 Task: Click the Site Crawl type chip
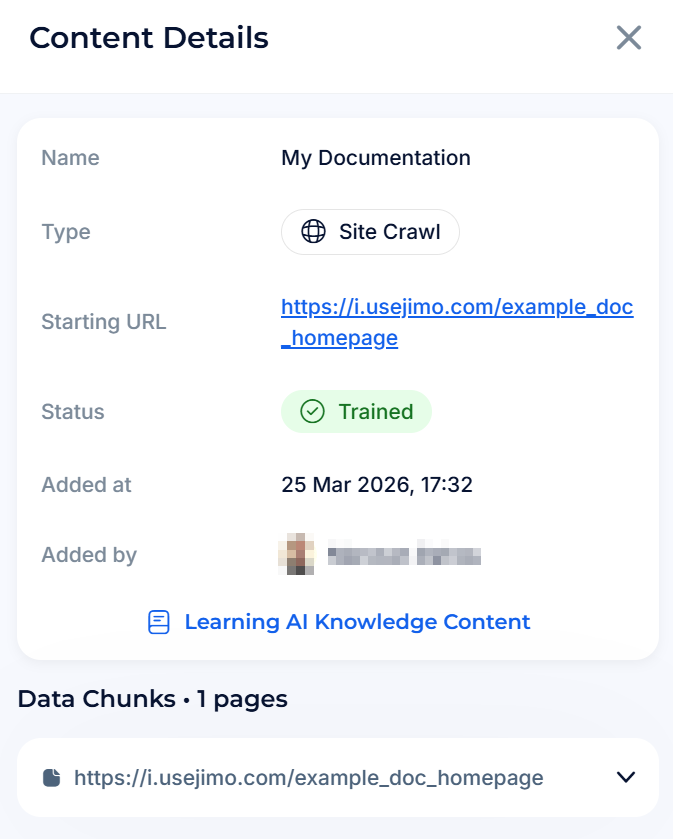pos(370,232)
